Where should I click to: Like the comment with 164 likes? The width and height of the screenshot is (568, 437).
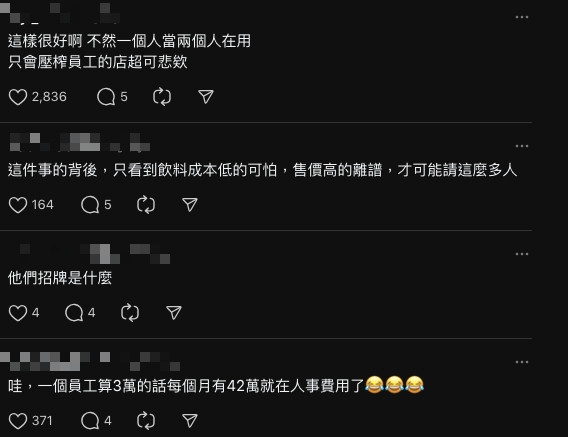[x=18, y=205]
